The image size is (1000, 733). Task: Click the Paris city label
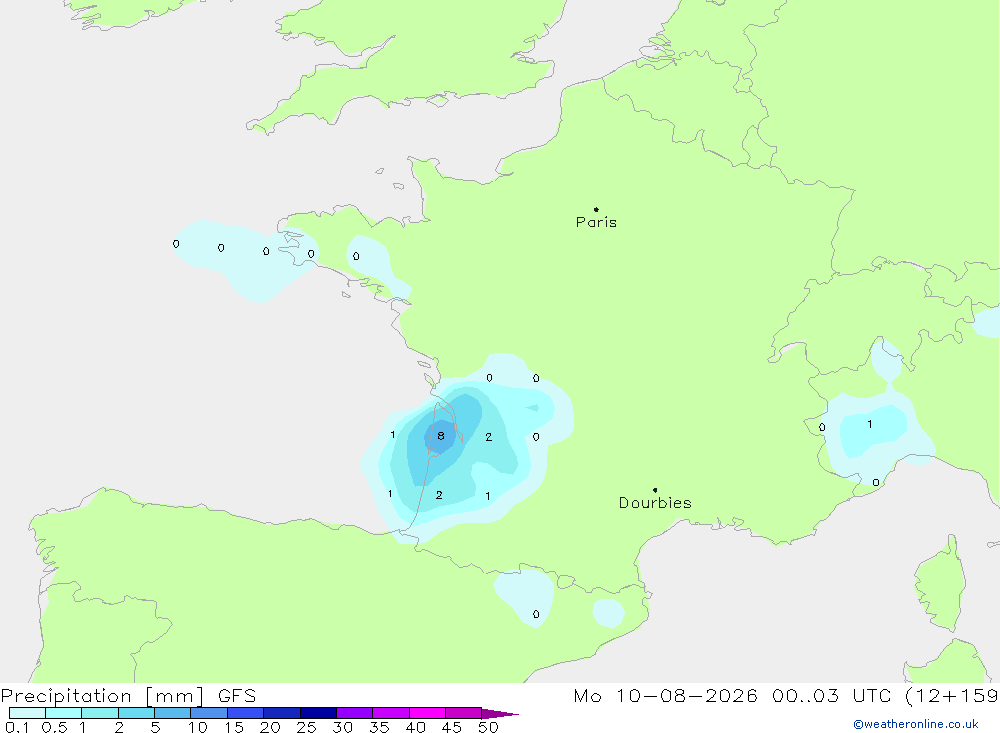click(596, 222)
